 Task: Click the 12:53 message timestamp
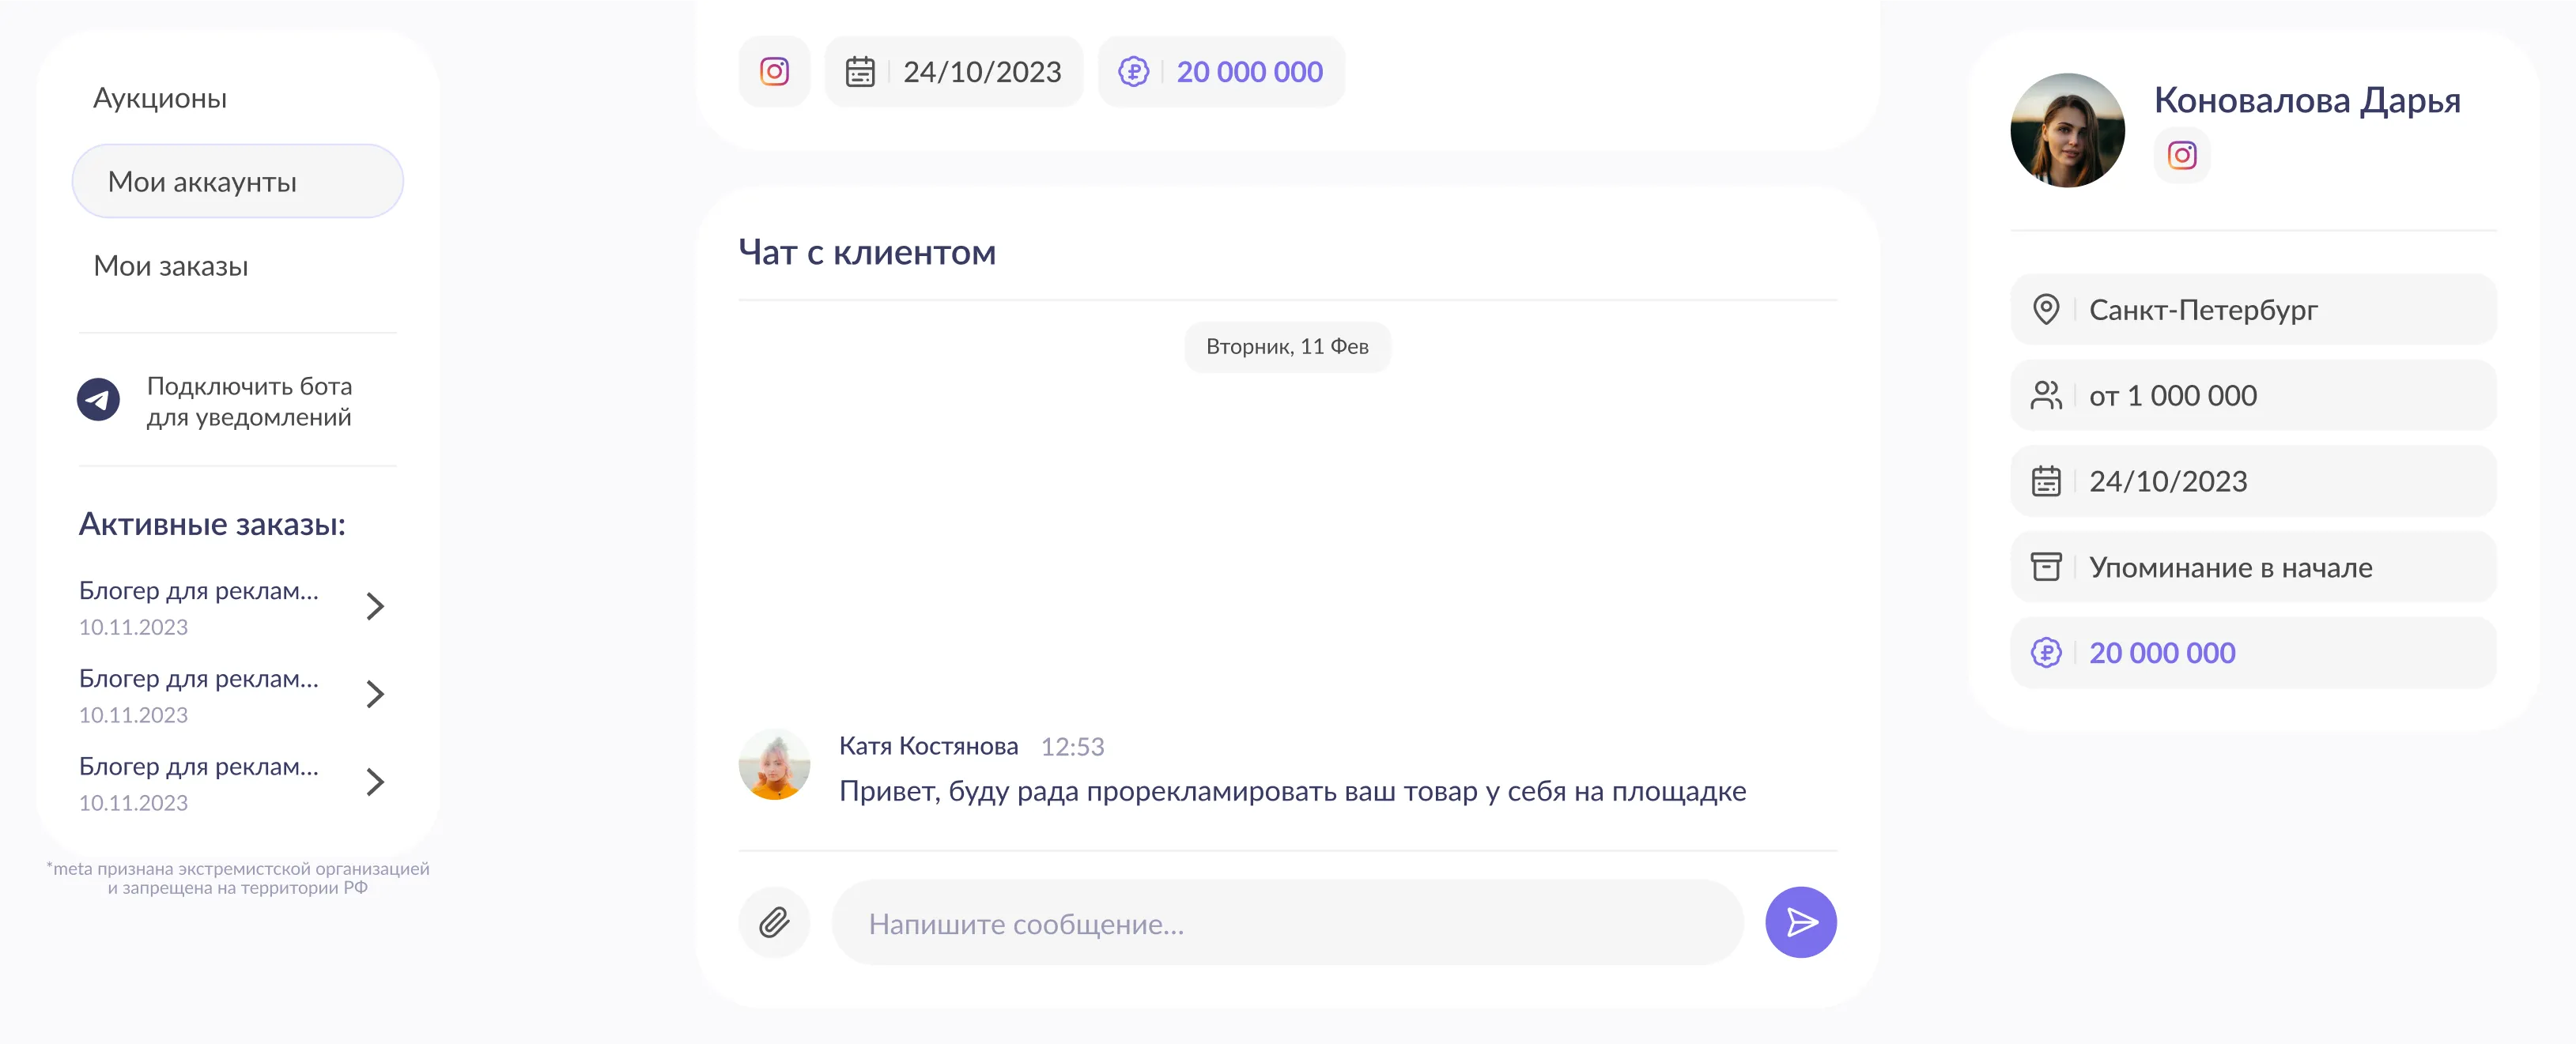pos(1072,747)
